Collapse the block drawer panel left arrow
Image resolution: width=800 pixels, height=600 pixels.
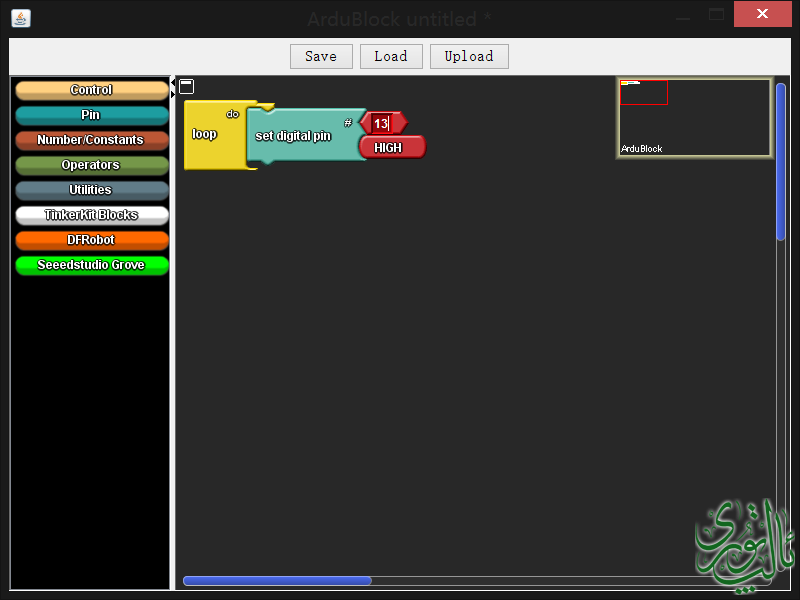point(173,82)
